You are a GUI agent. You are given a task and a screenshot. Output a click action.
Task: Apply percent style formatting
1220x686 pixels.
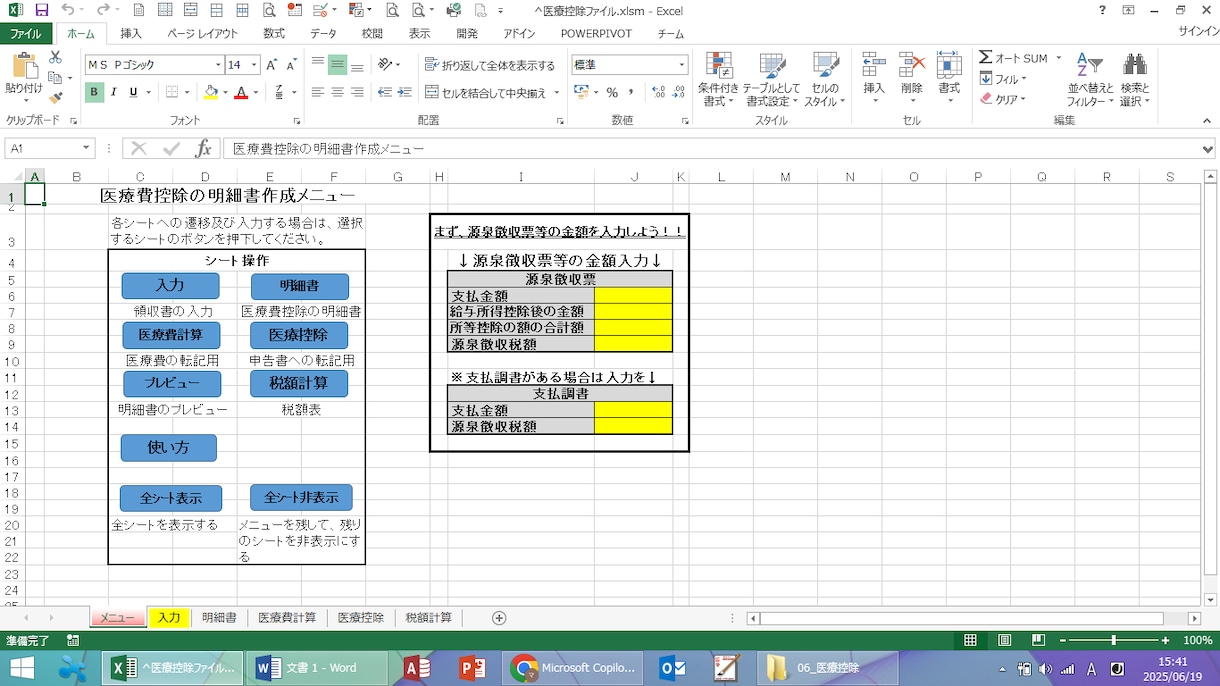[612, 92]
